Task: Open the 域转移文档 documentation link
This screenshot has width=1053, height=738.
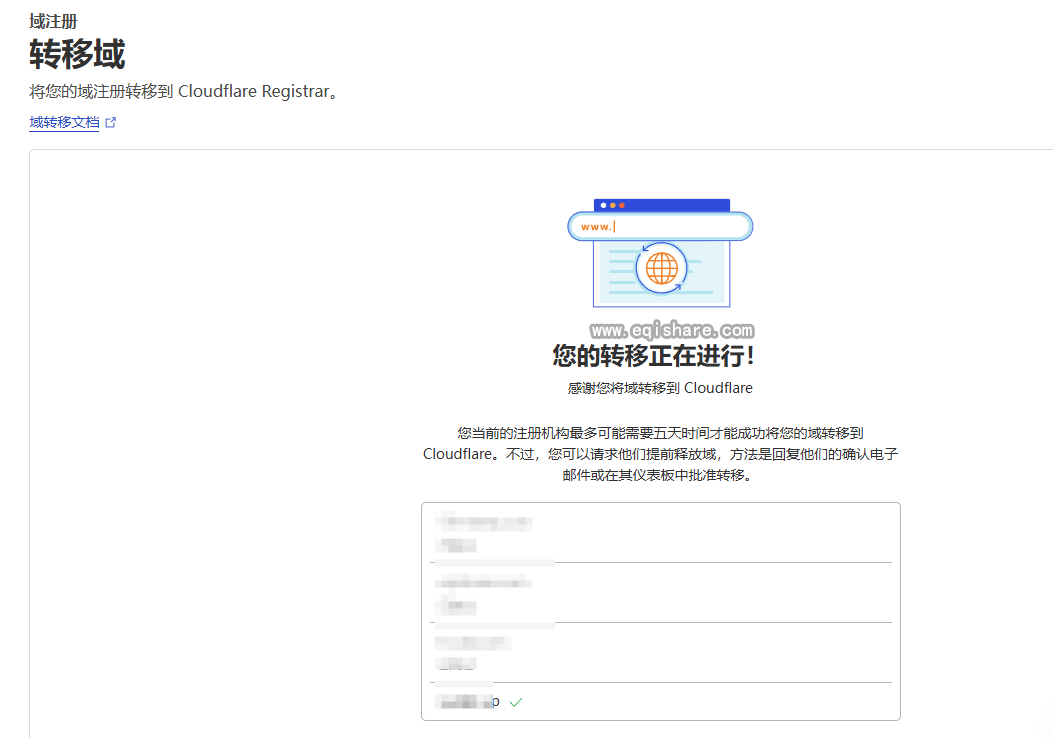Action: pos(64,123)
